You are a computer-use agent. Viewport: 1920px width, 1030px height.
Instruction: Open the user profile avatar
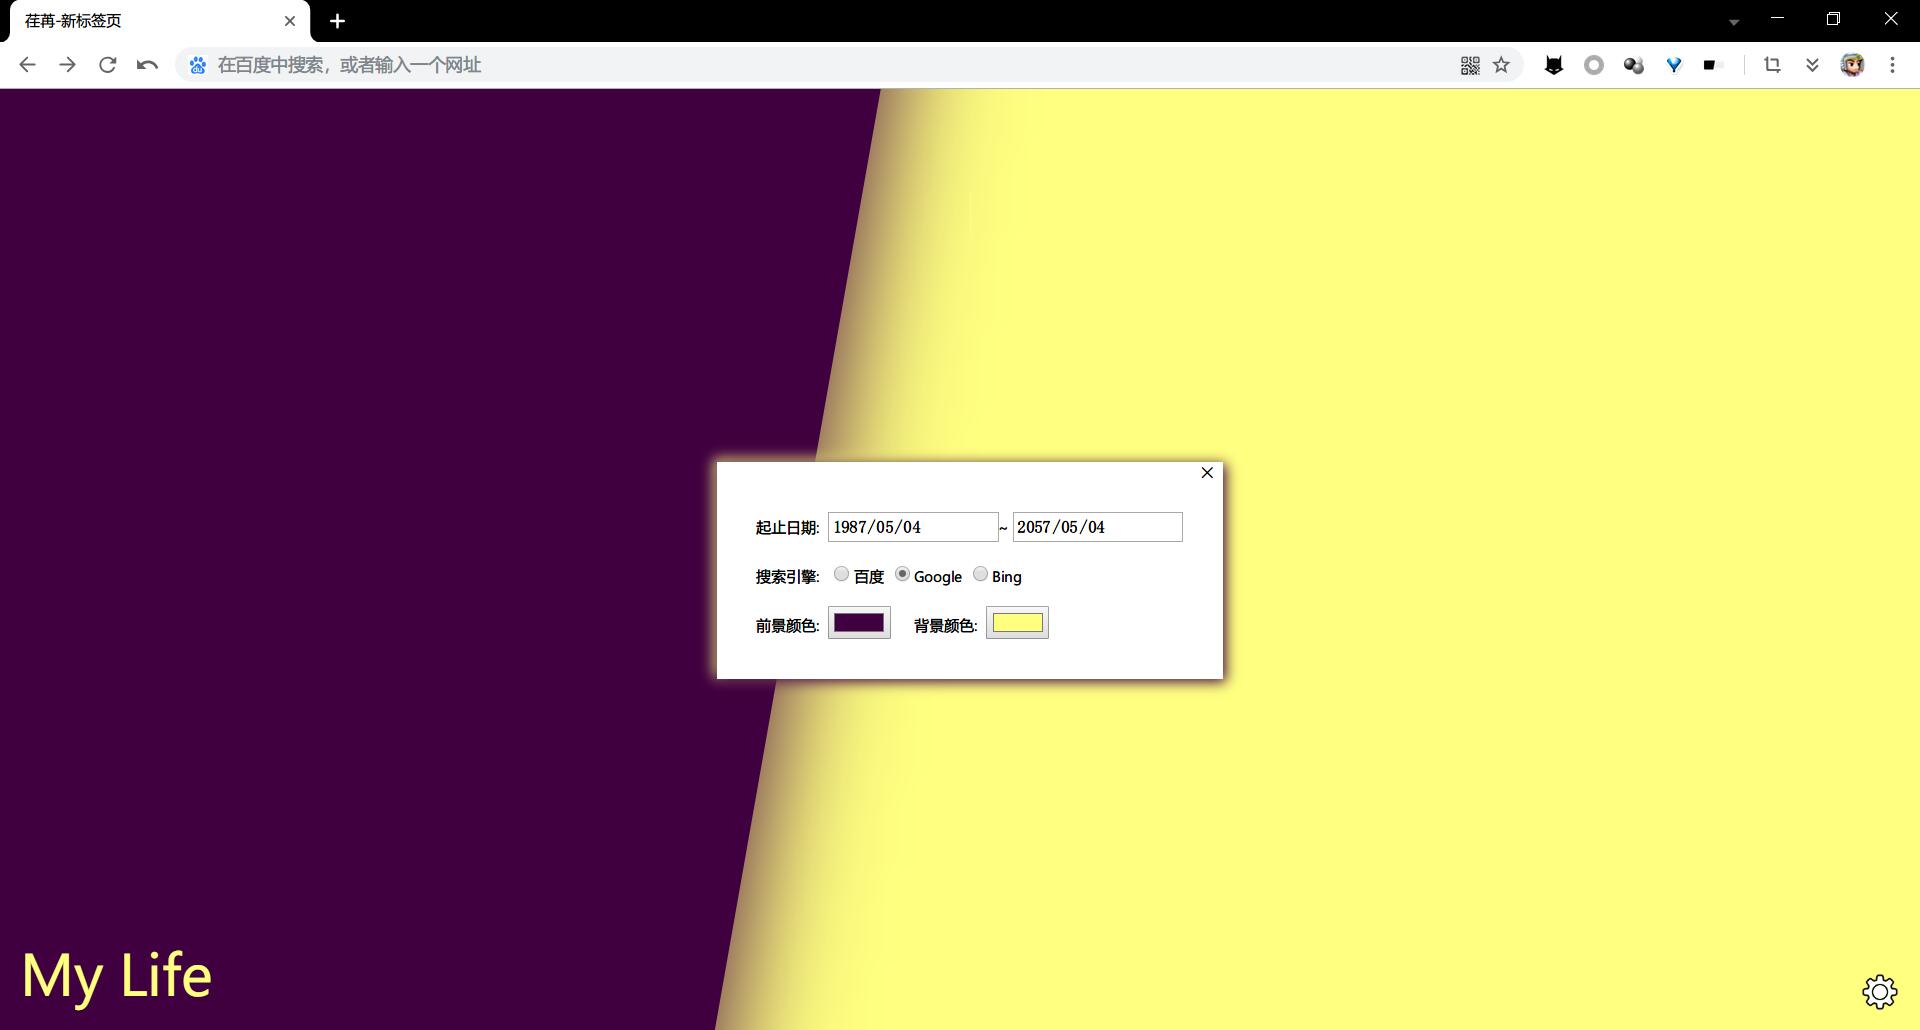[1852, 65]
